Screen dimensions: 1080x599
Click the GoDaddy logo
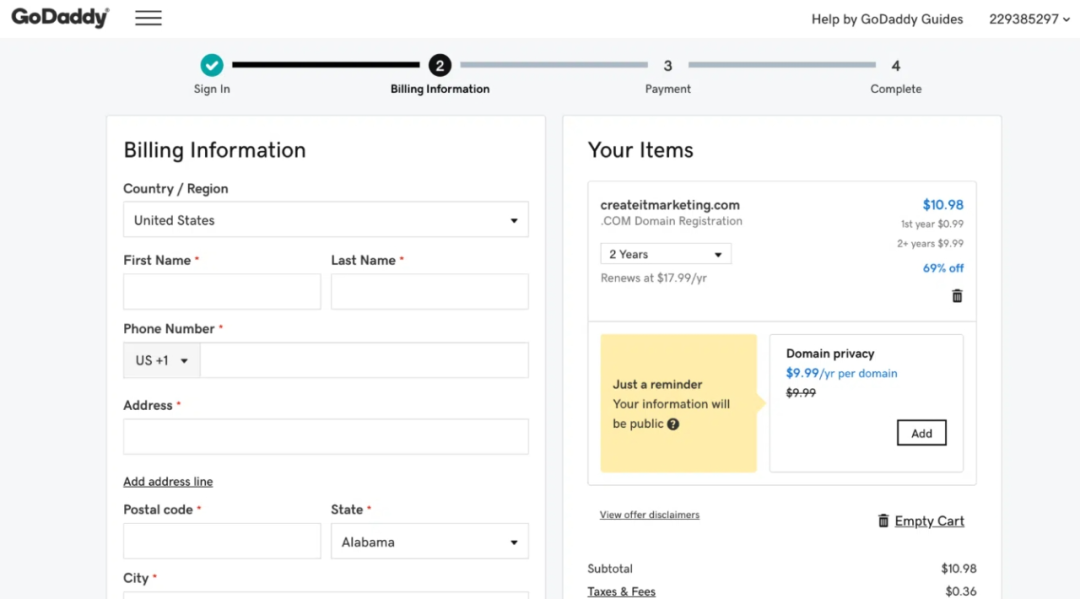click(60, 18)
